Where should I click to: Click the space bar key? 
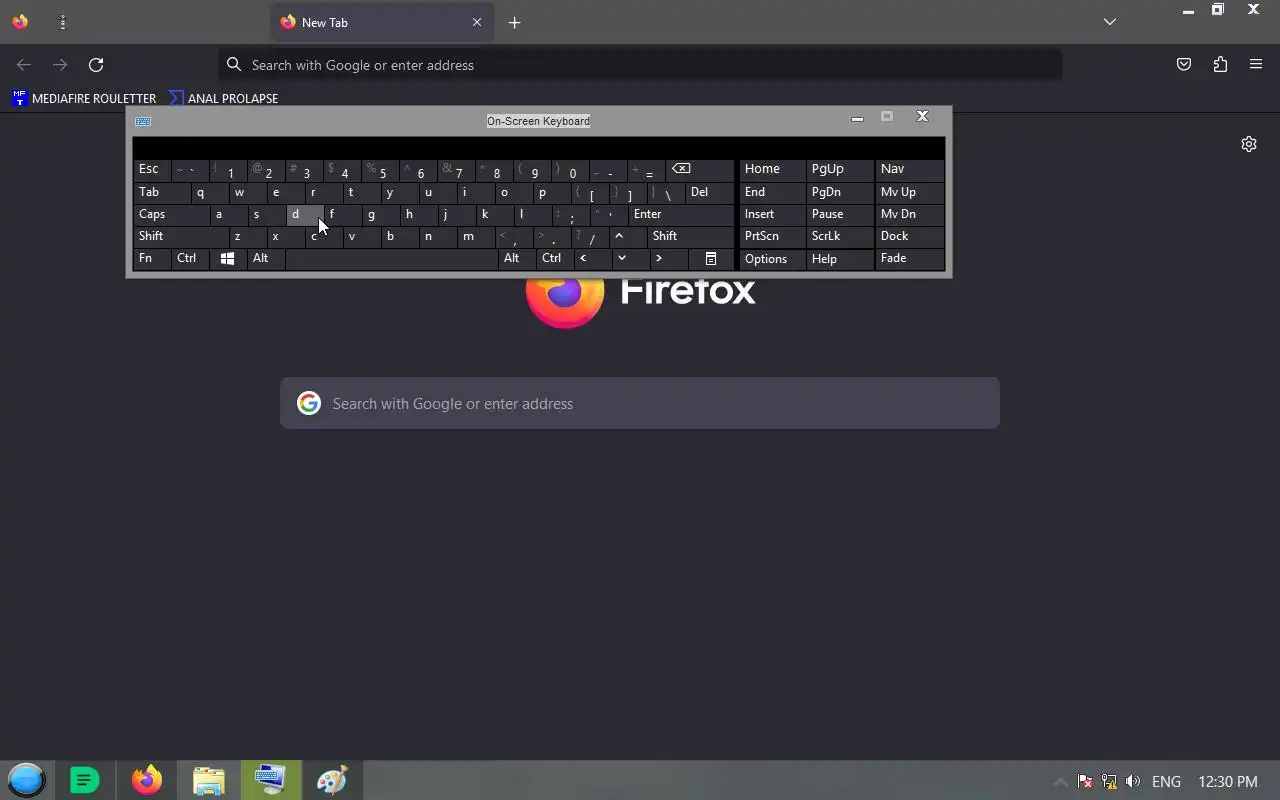pos(391,258)
